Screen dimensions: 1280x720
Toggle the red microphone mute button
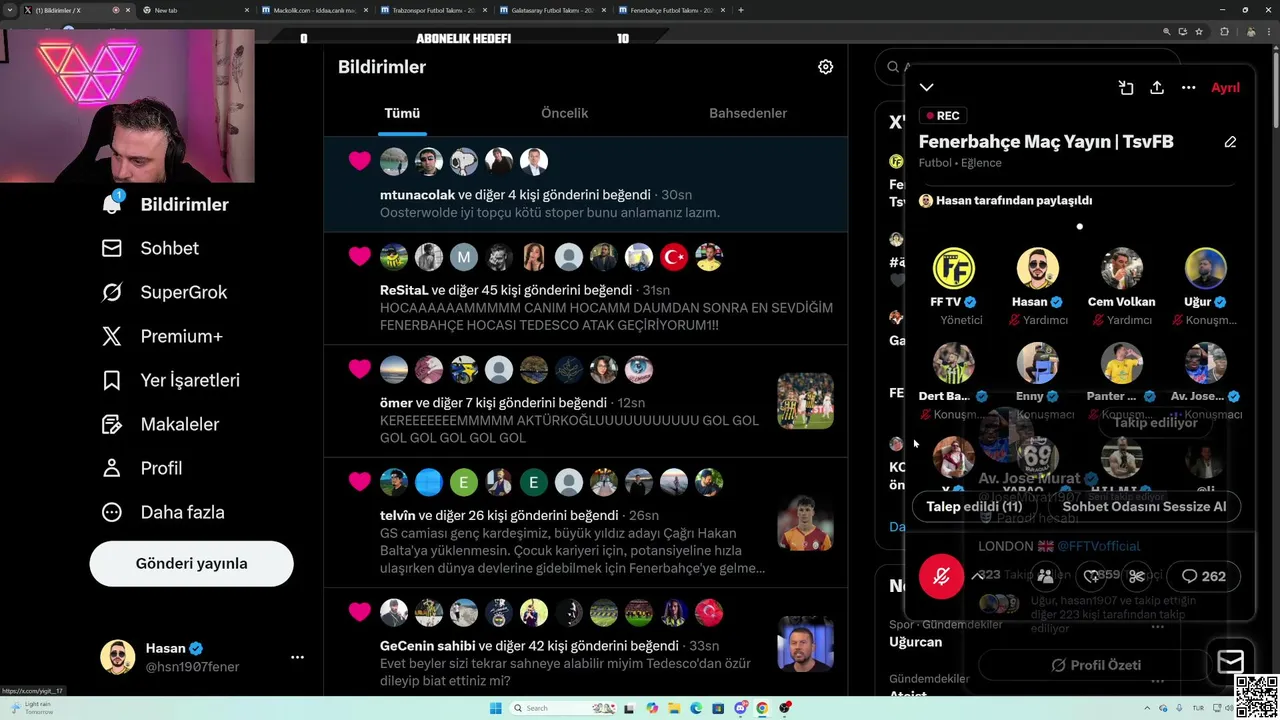(941, 576)
